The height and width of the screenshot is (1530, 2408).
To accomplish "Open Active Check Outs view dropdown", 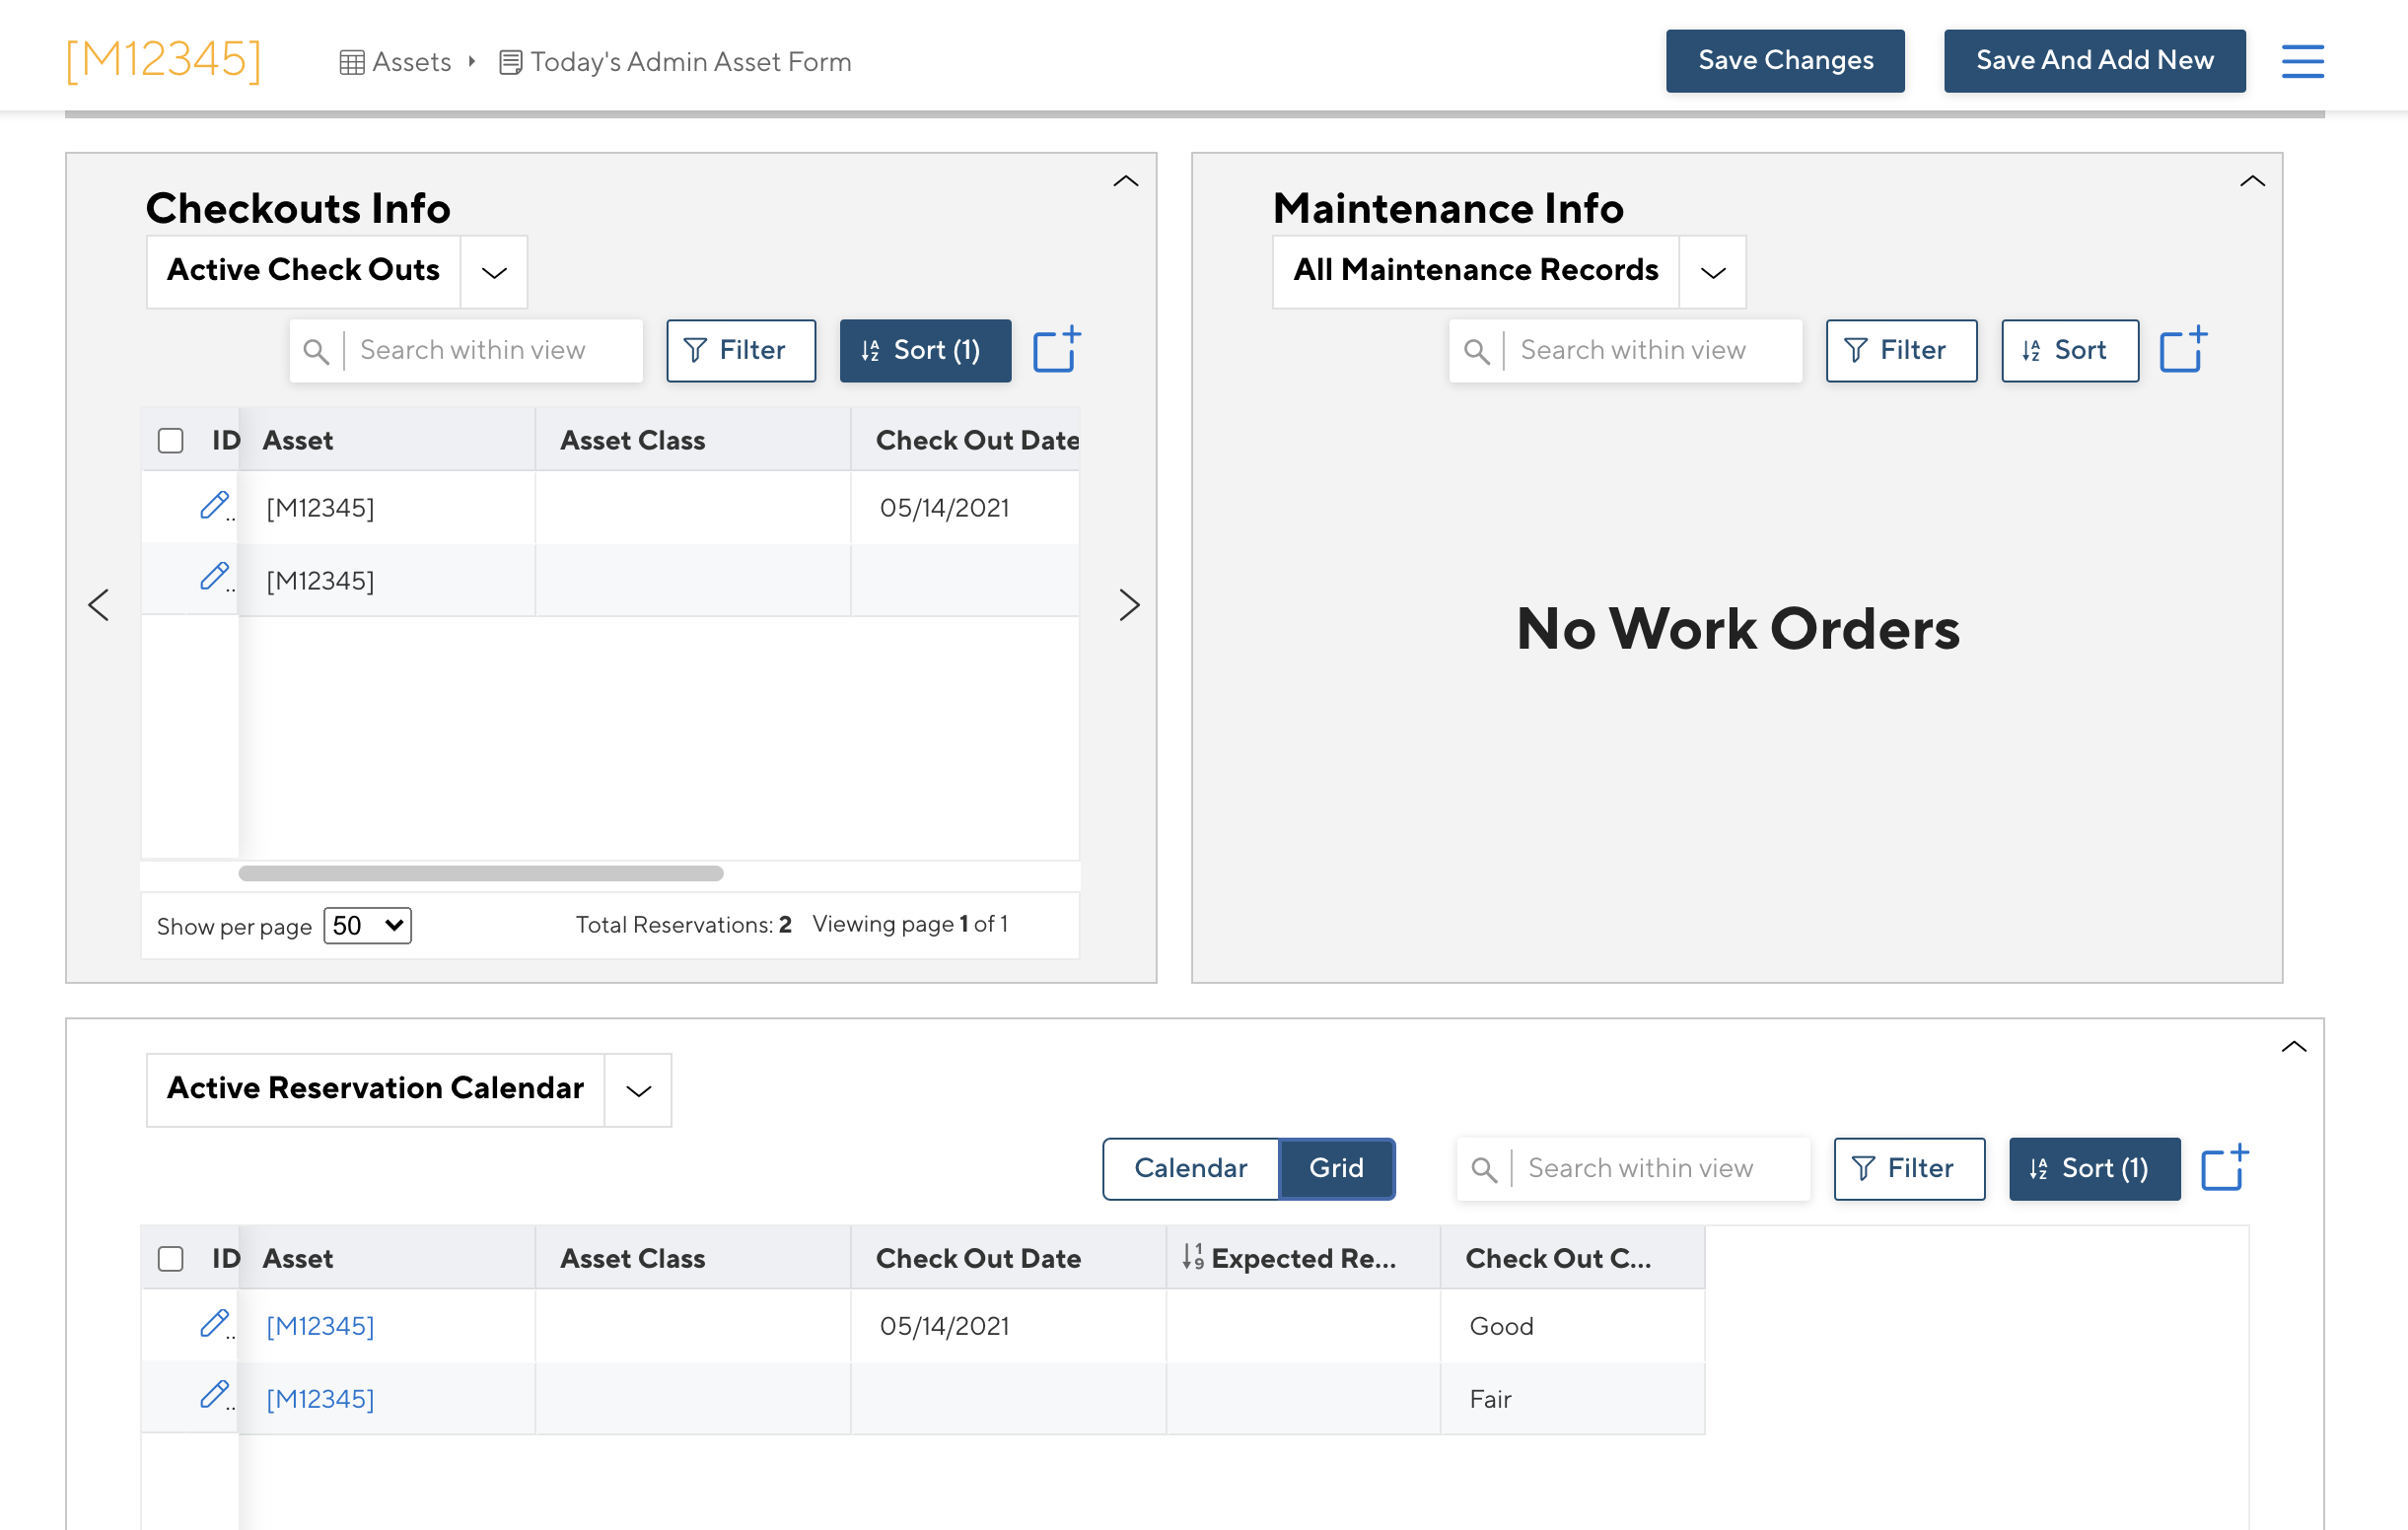I will click(x=494, y=272).
